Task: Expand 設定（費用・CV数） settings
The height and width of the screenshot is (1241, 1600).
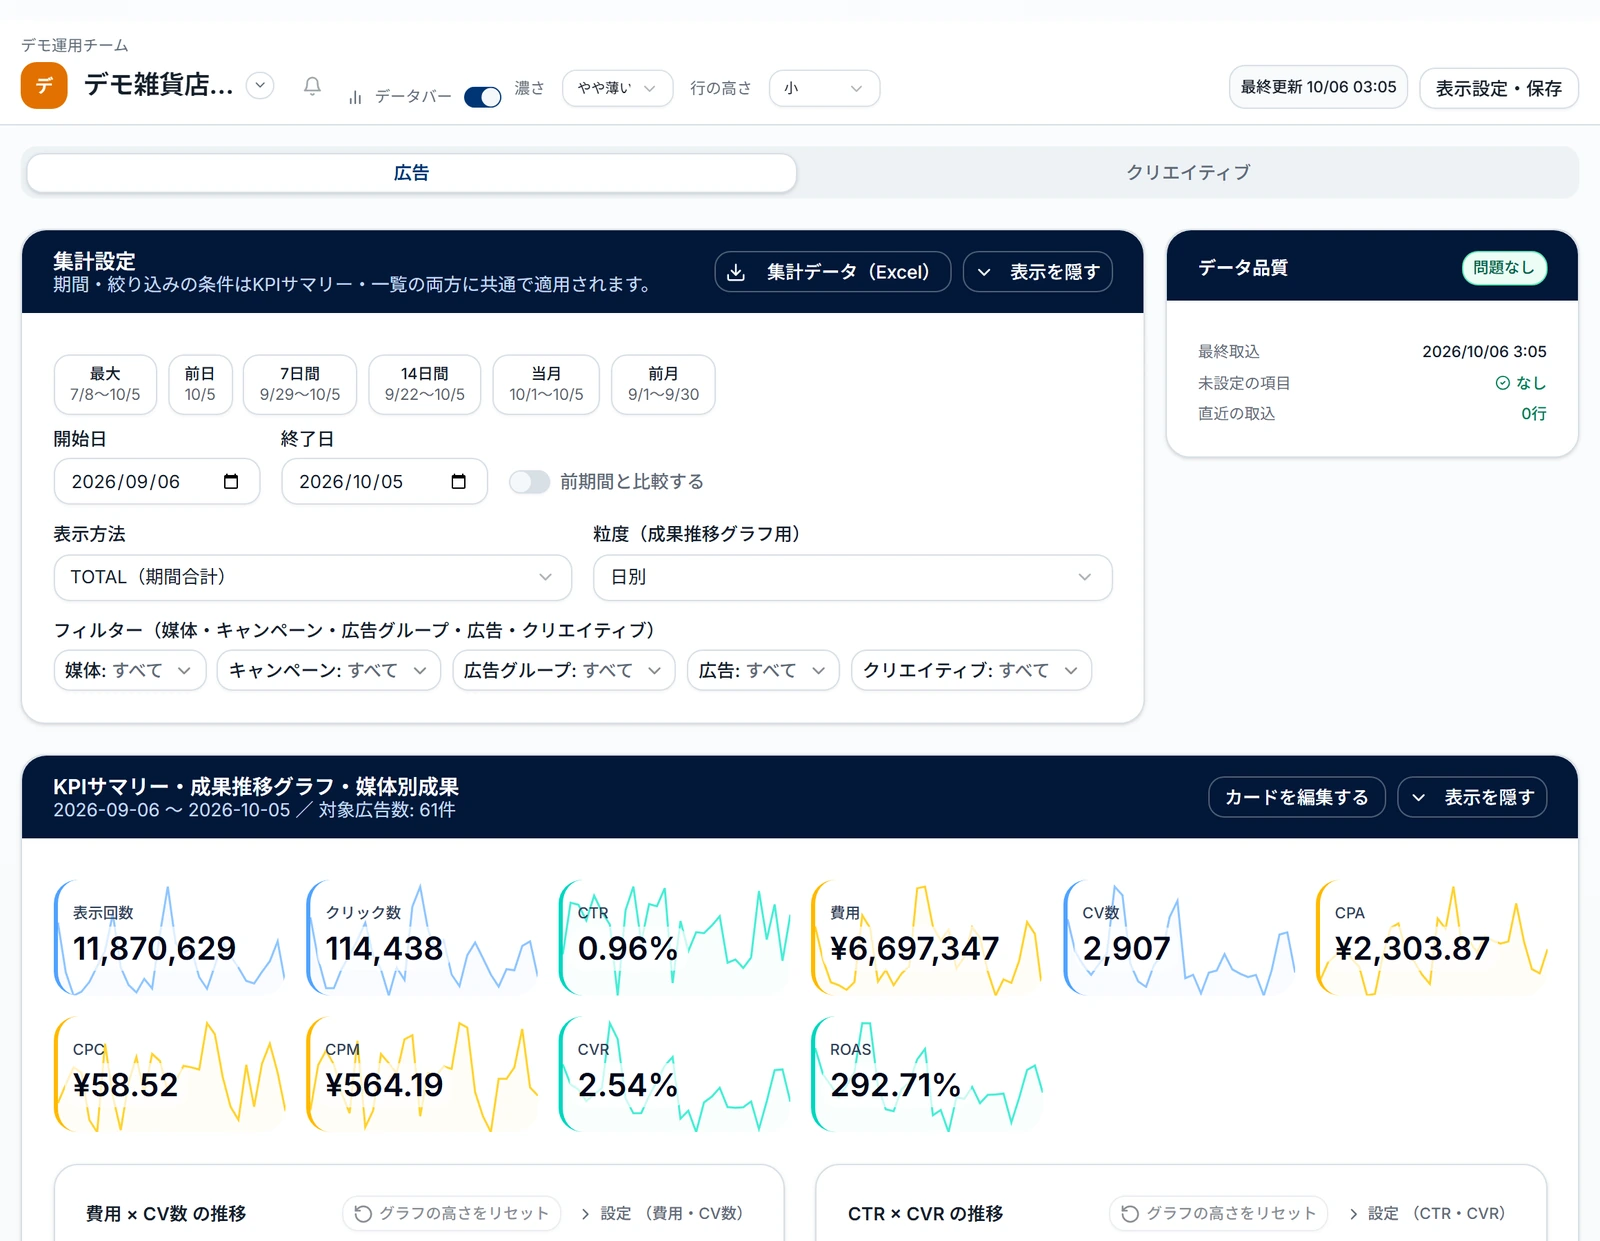Action: pyautogui.click(x=663, y=1213)
